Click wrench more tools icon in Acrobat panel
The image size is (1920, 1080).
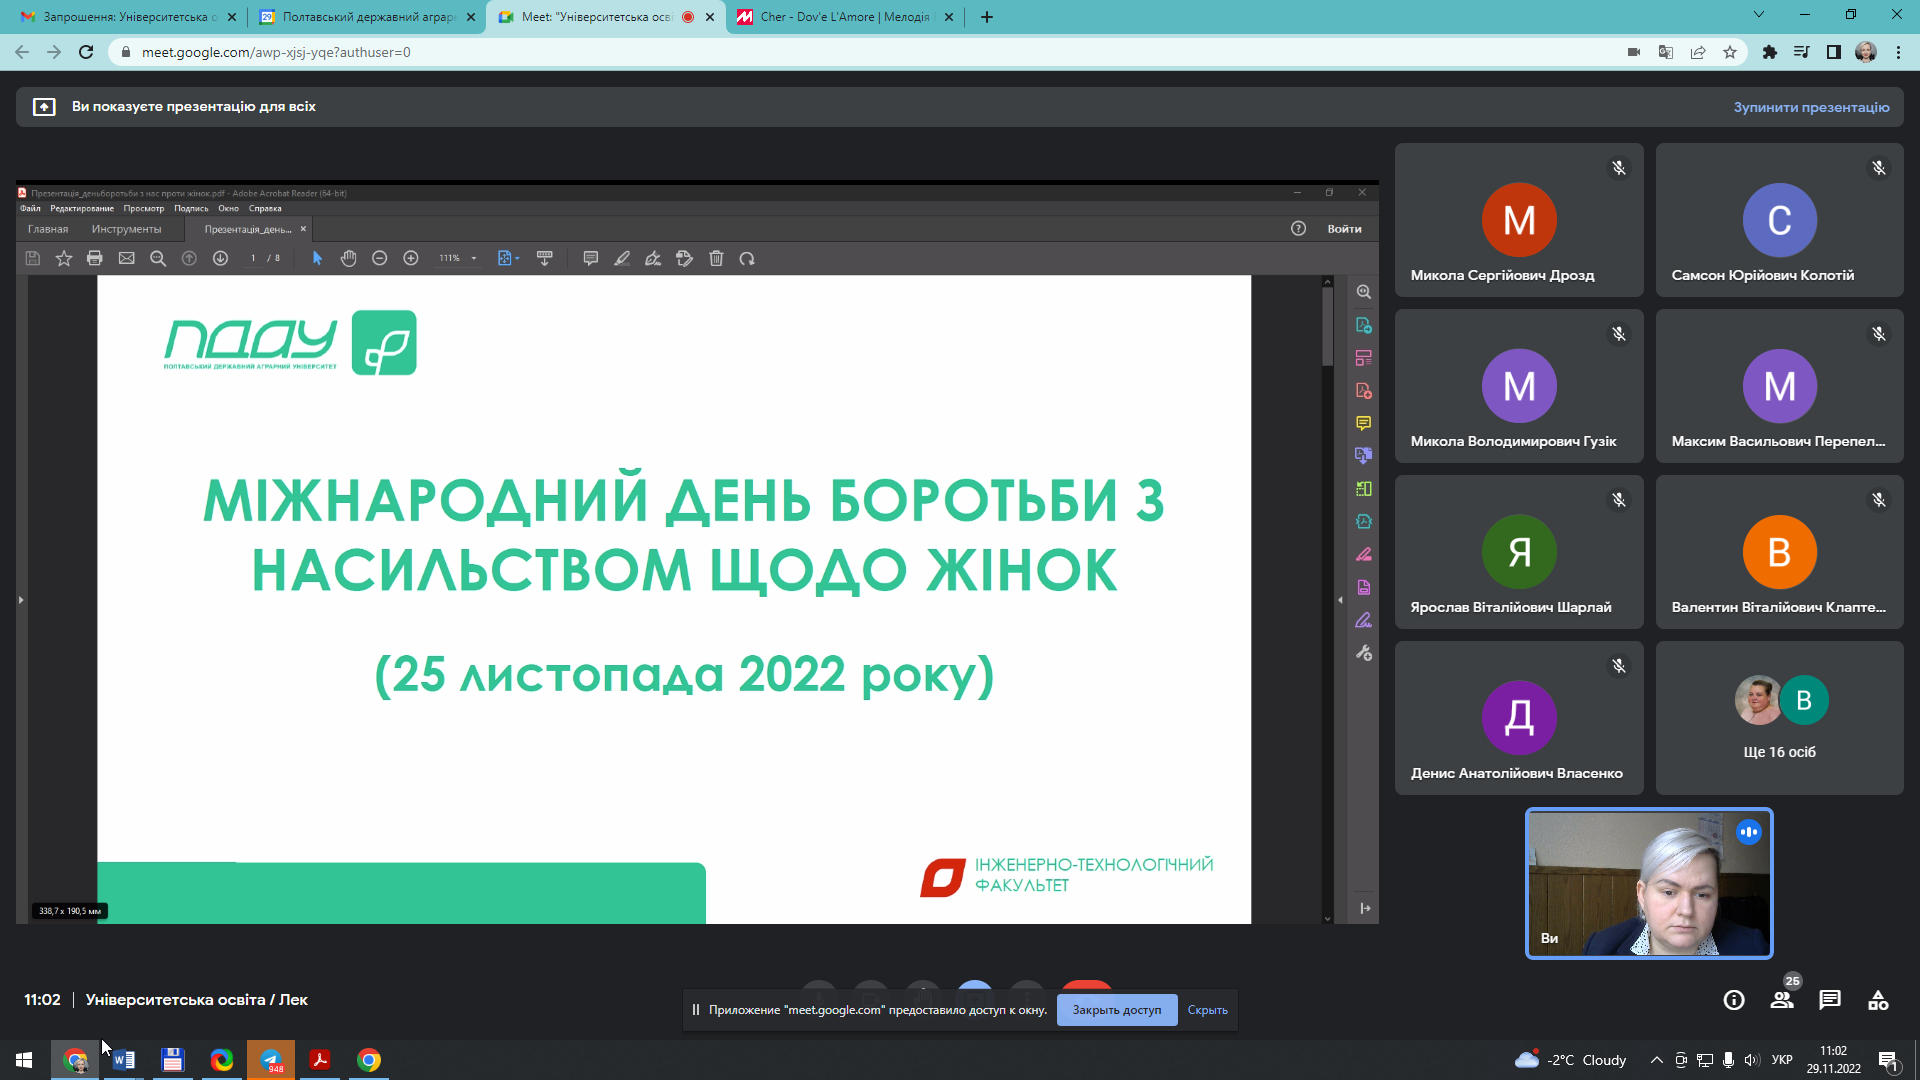(1364, 653)
